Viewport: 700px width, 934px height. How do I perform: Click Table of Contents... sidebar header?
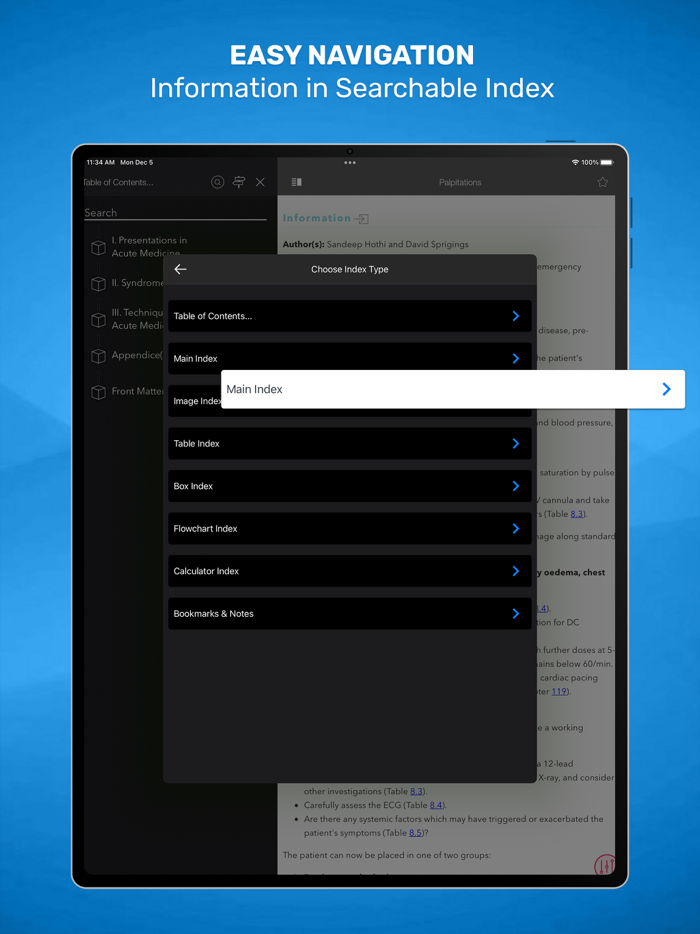[x=119, y=182]
